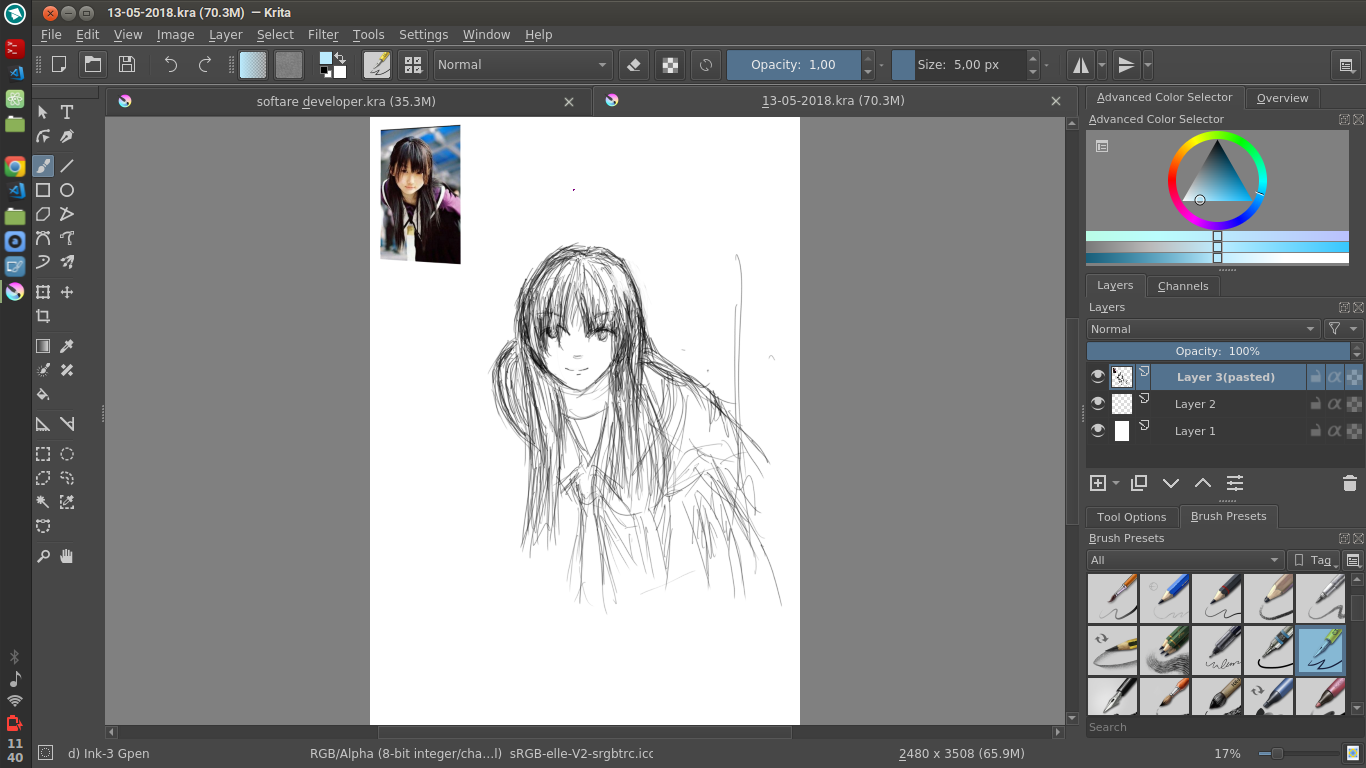Switch to the Channels tab

point(1183,286)
